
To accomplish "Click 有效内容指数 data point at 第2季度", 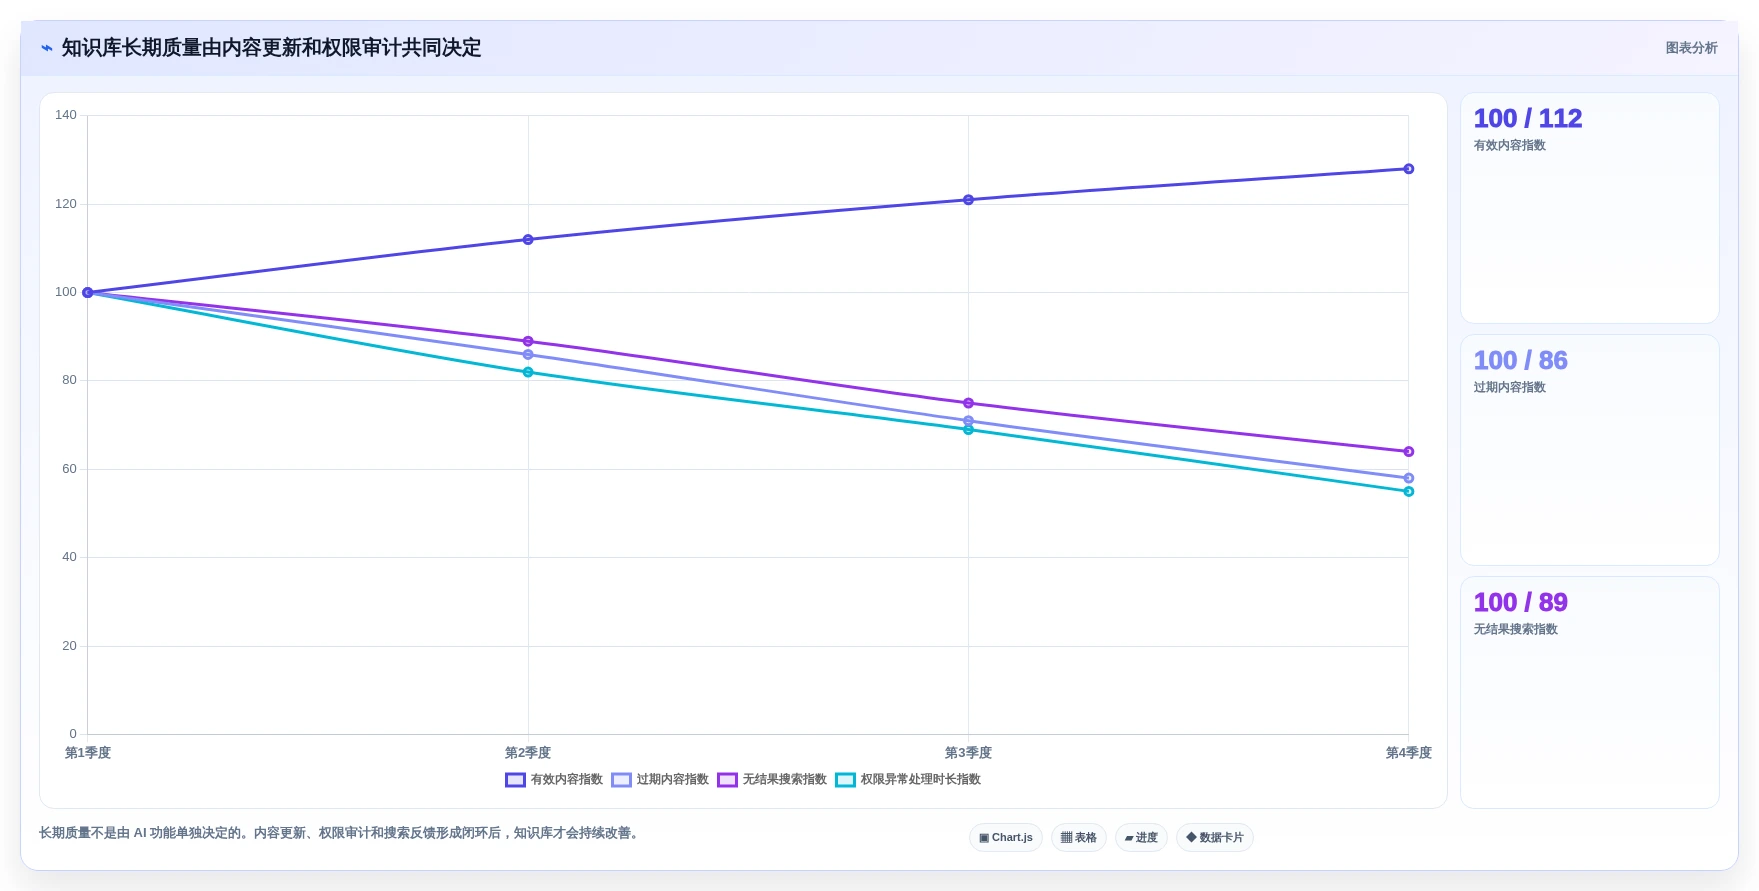I will [528, 240].
